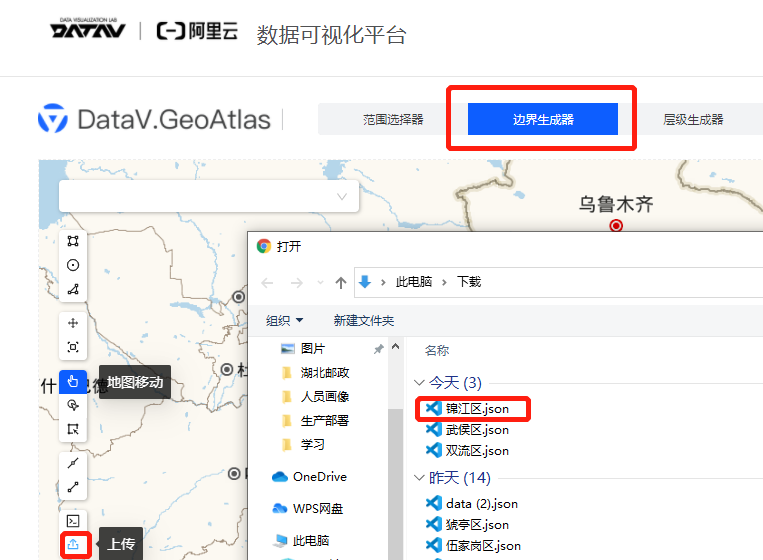Click the fit-to-view focus icon

73,347
